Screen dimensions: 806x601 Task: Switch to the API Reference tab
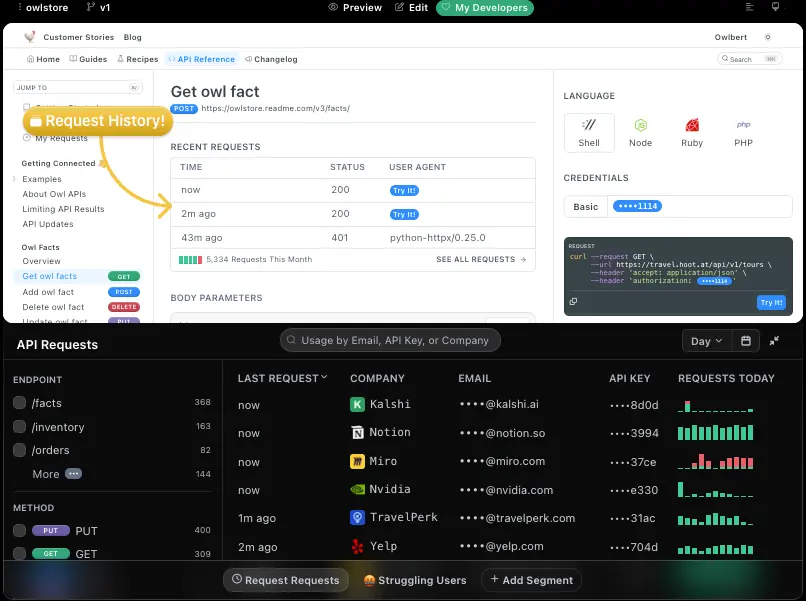click(202, 59)
